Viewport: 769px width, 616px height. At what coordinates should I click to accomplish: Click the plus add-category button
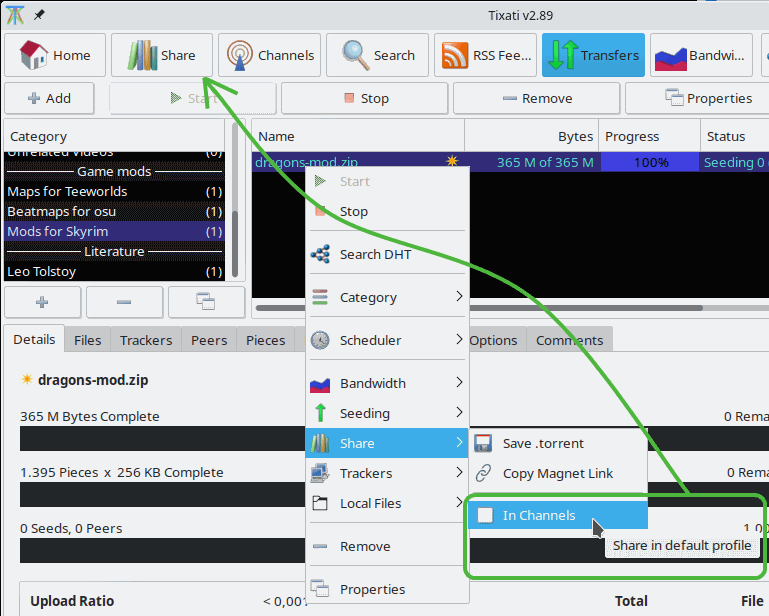43,302
